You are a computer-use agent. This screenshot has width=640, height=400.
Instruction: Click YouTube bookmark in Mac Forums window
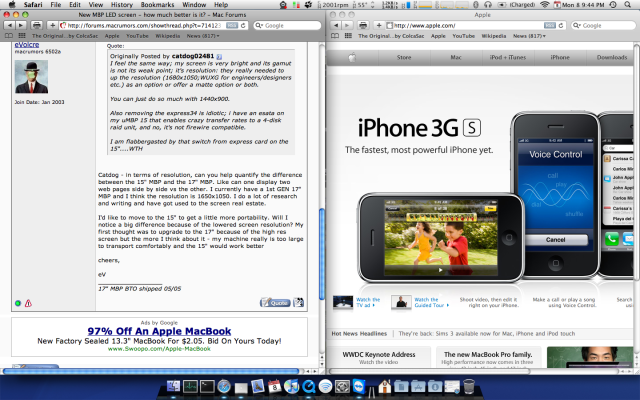(137, 36)
